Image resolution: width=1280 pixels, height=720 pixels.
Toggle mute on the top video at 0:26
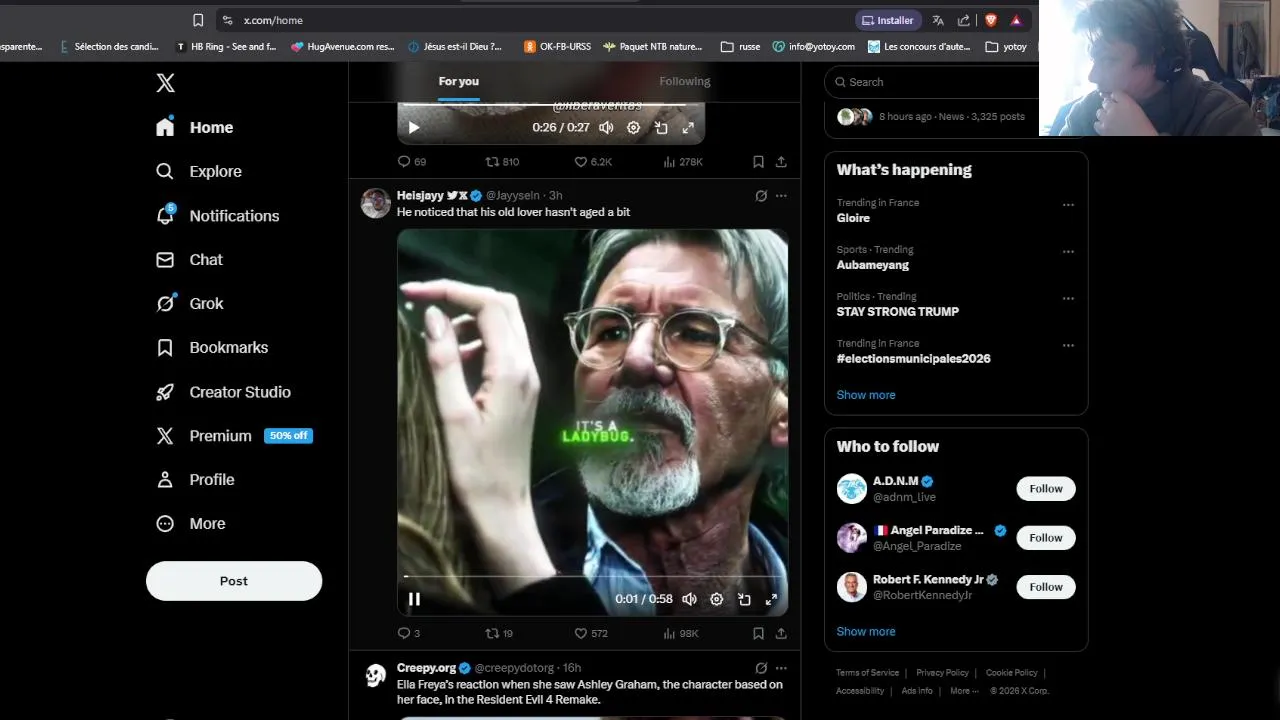tap(606, 127)
